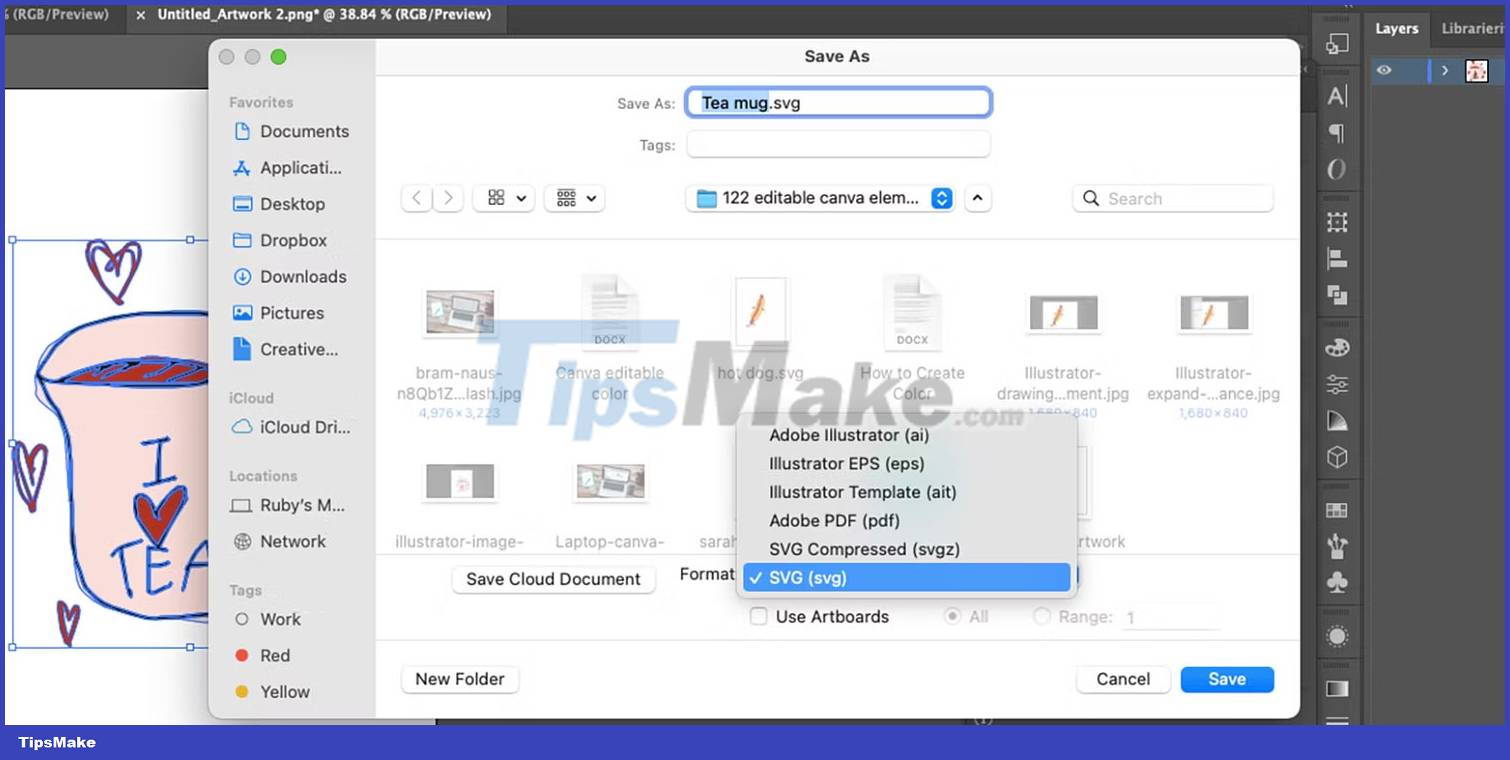Click the Save button
The image size is (1510, 760).
pyautogui.click(x=1226, y=679)
